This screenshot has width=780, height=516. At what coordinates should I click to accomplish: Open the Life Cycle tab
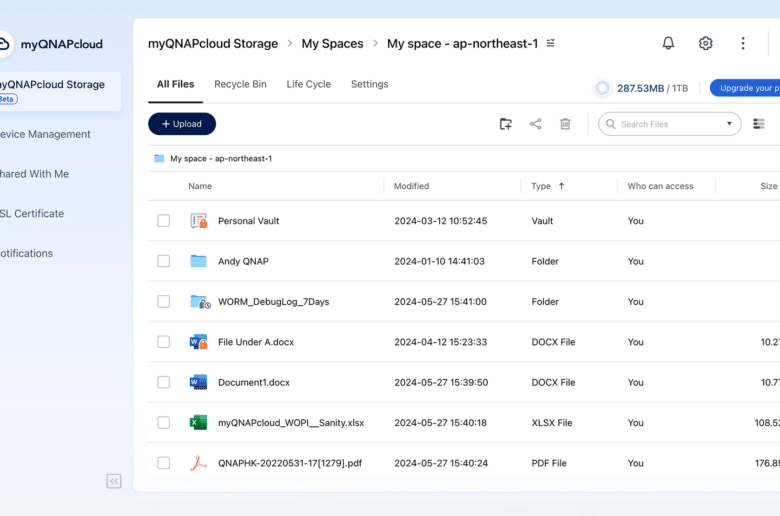click(x=308, y=84)
